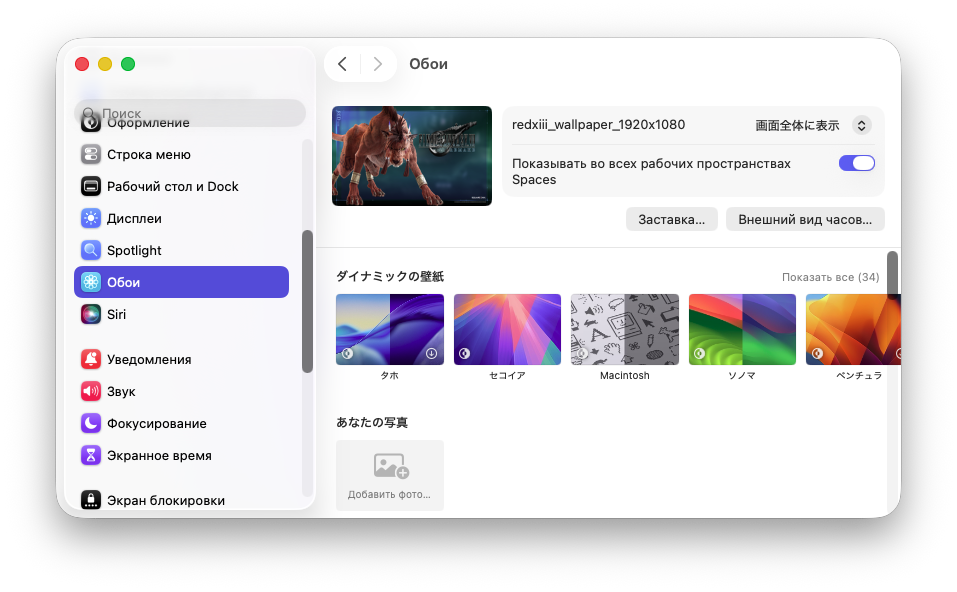Open Уведомления settings pane

181,359
